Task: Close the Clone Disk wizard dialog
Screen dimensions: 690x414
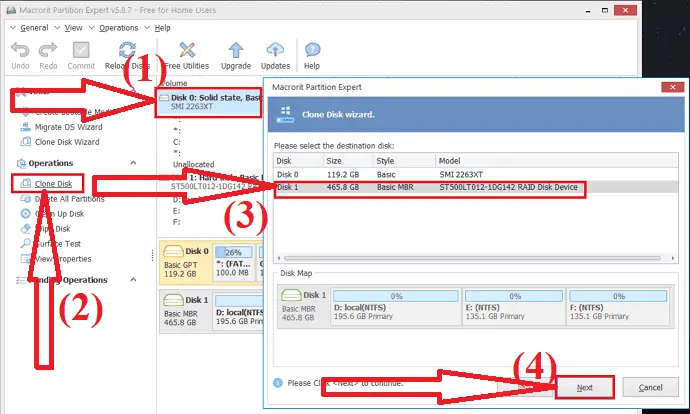Action: pyautogui.click(x=672, y=87)
